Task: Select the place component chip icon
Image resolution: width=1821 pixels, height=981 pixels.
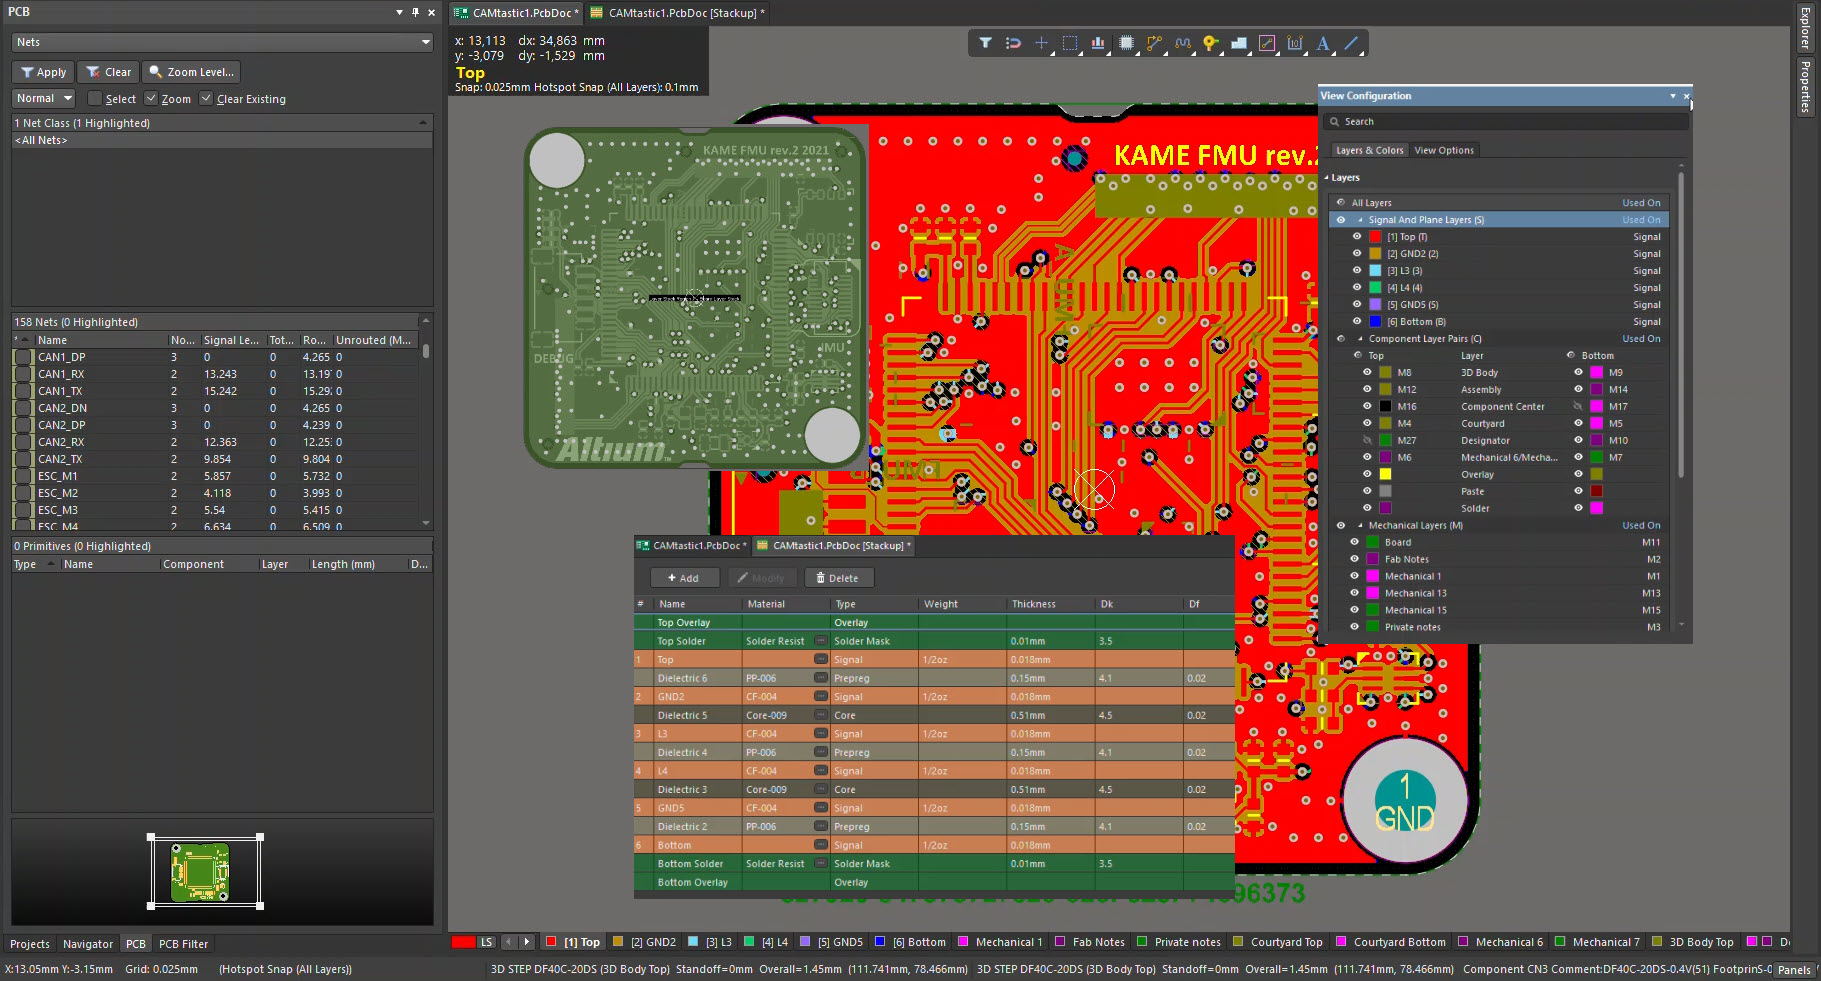Action: (x=1126, y=43)
